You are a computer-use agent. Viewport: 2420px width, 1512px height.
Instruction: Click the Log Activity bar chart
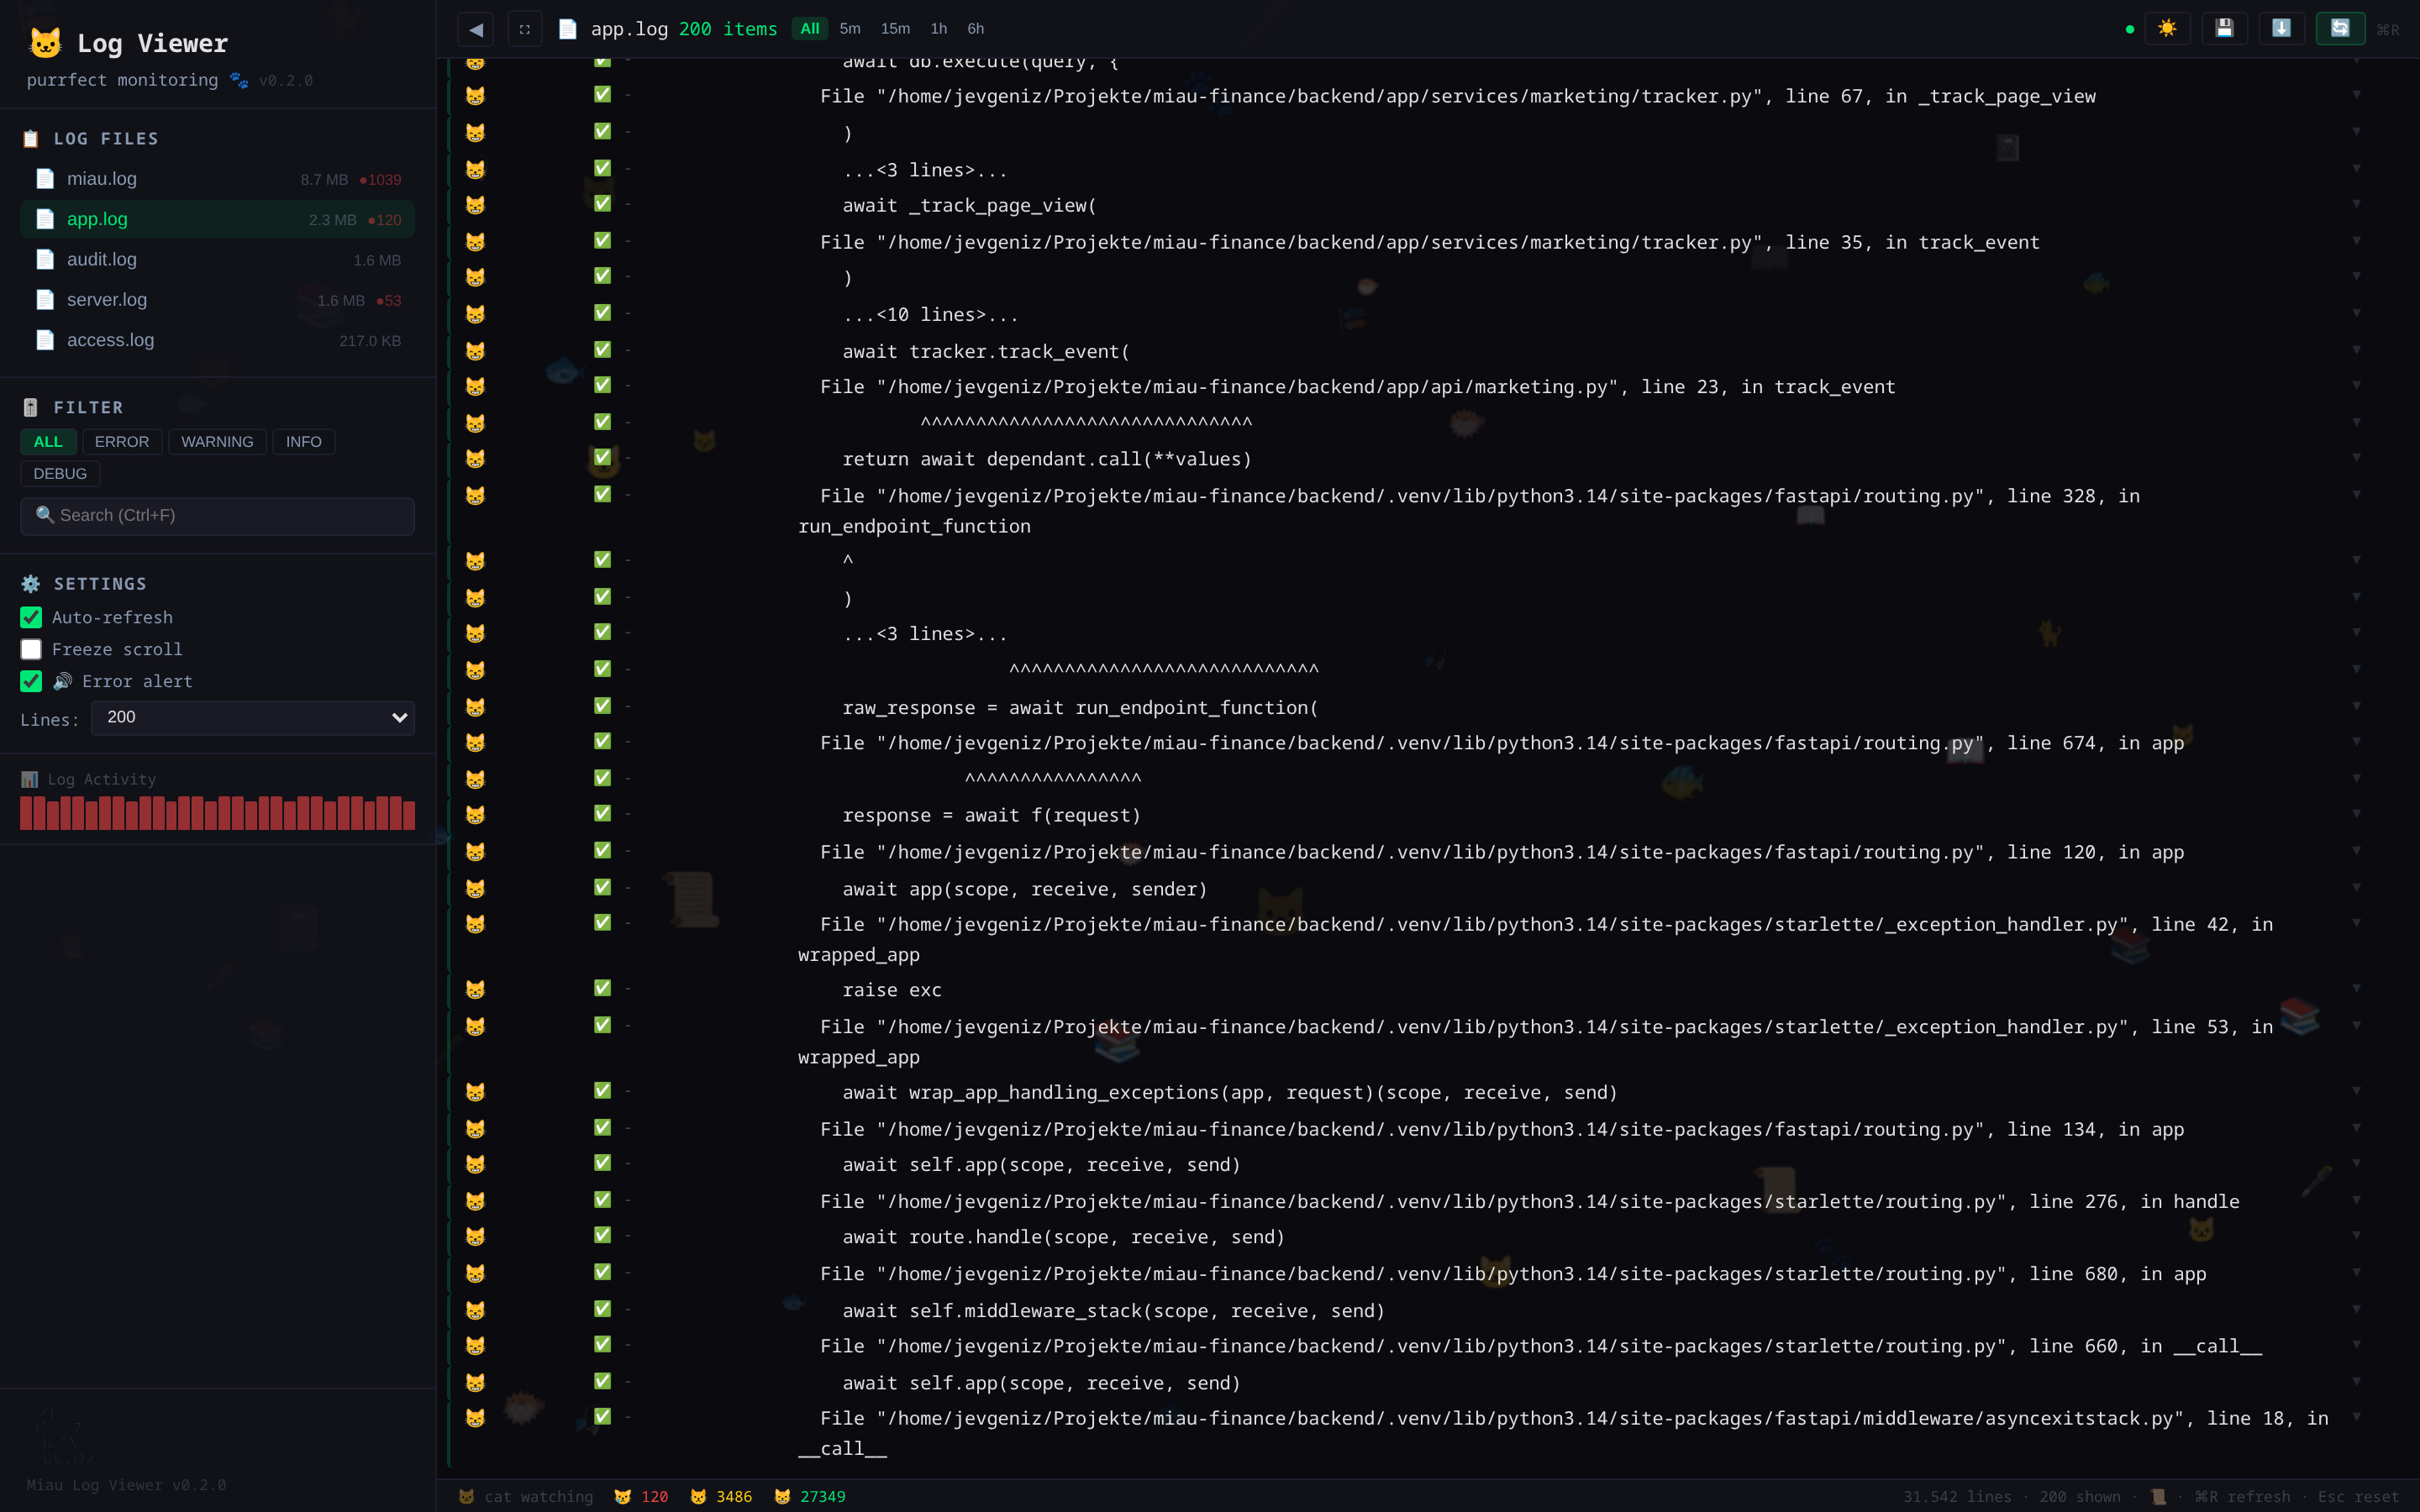click(x=217, y=813)
